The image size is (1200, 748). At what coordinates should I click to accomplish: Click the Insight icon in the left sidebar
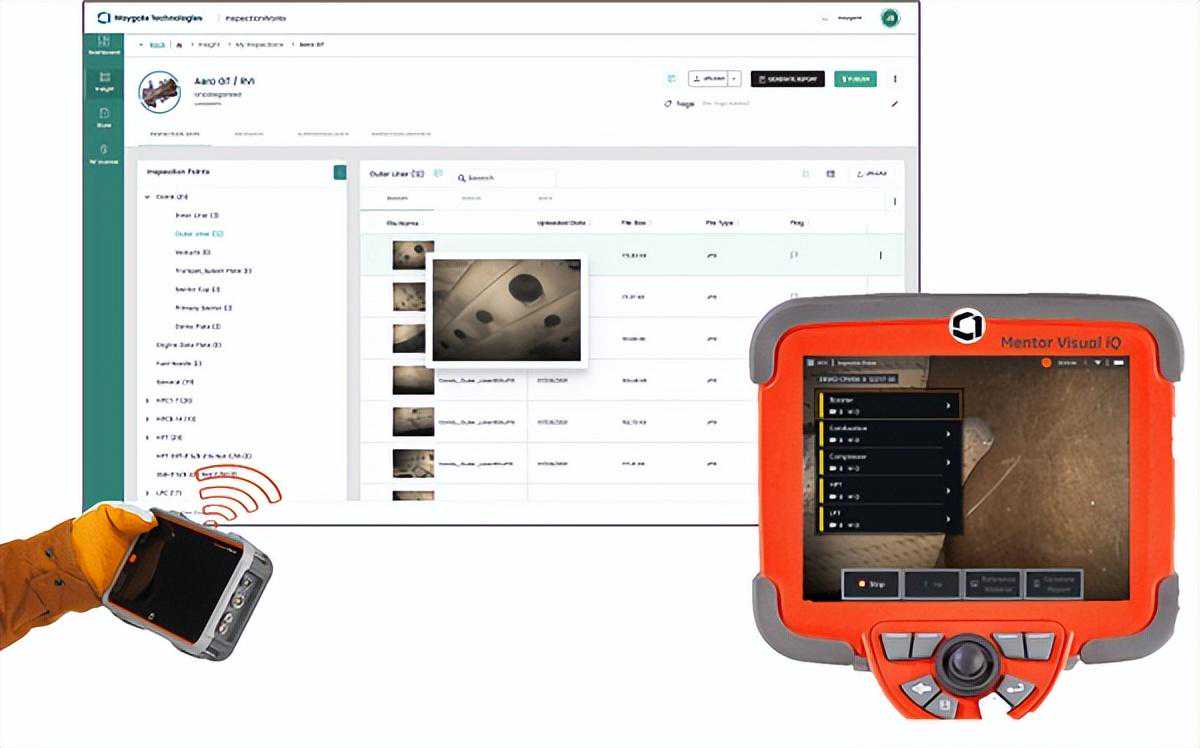point(104,81)
